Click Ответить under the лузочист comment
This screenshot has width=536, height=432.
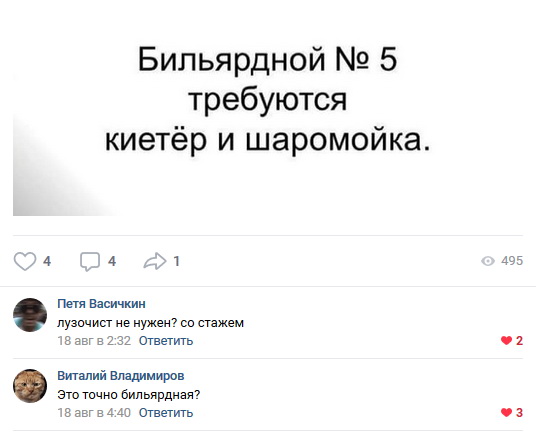pyautogui.click(x=166, y=341)
